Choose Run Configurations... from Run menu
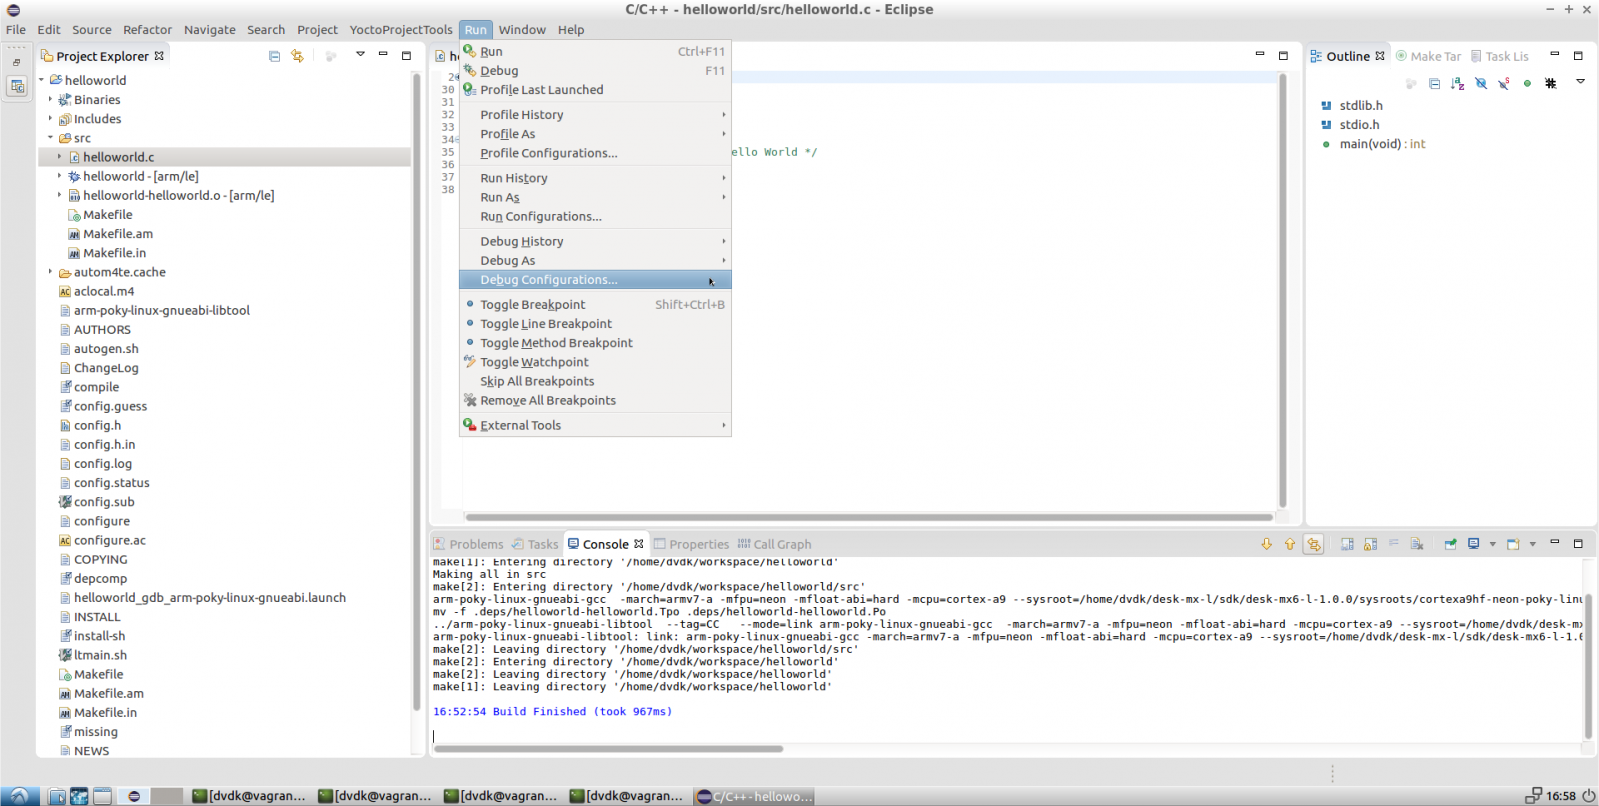This screenshot has height=806, width=1599. click(x=540, y=216)
